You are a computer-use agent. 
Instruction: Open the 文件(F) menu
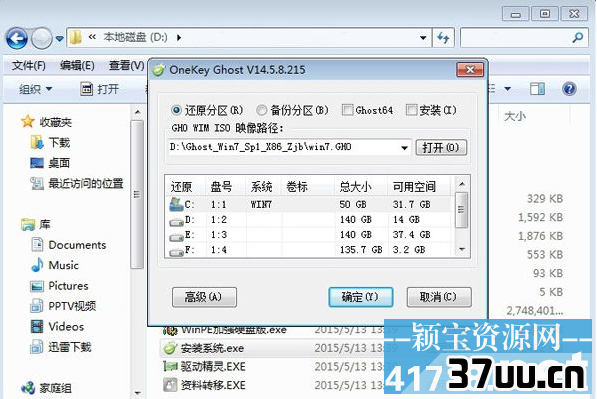[29, 65]
